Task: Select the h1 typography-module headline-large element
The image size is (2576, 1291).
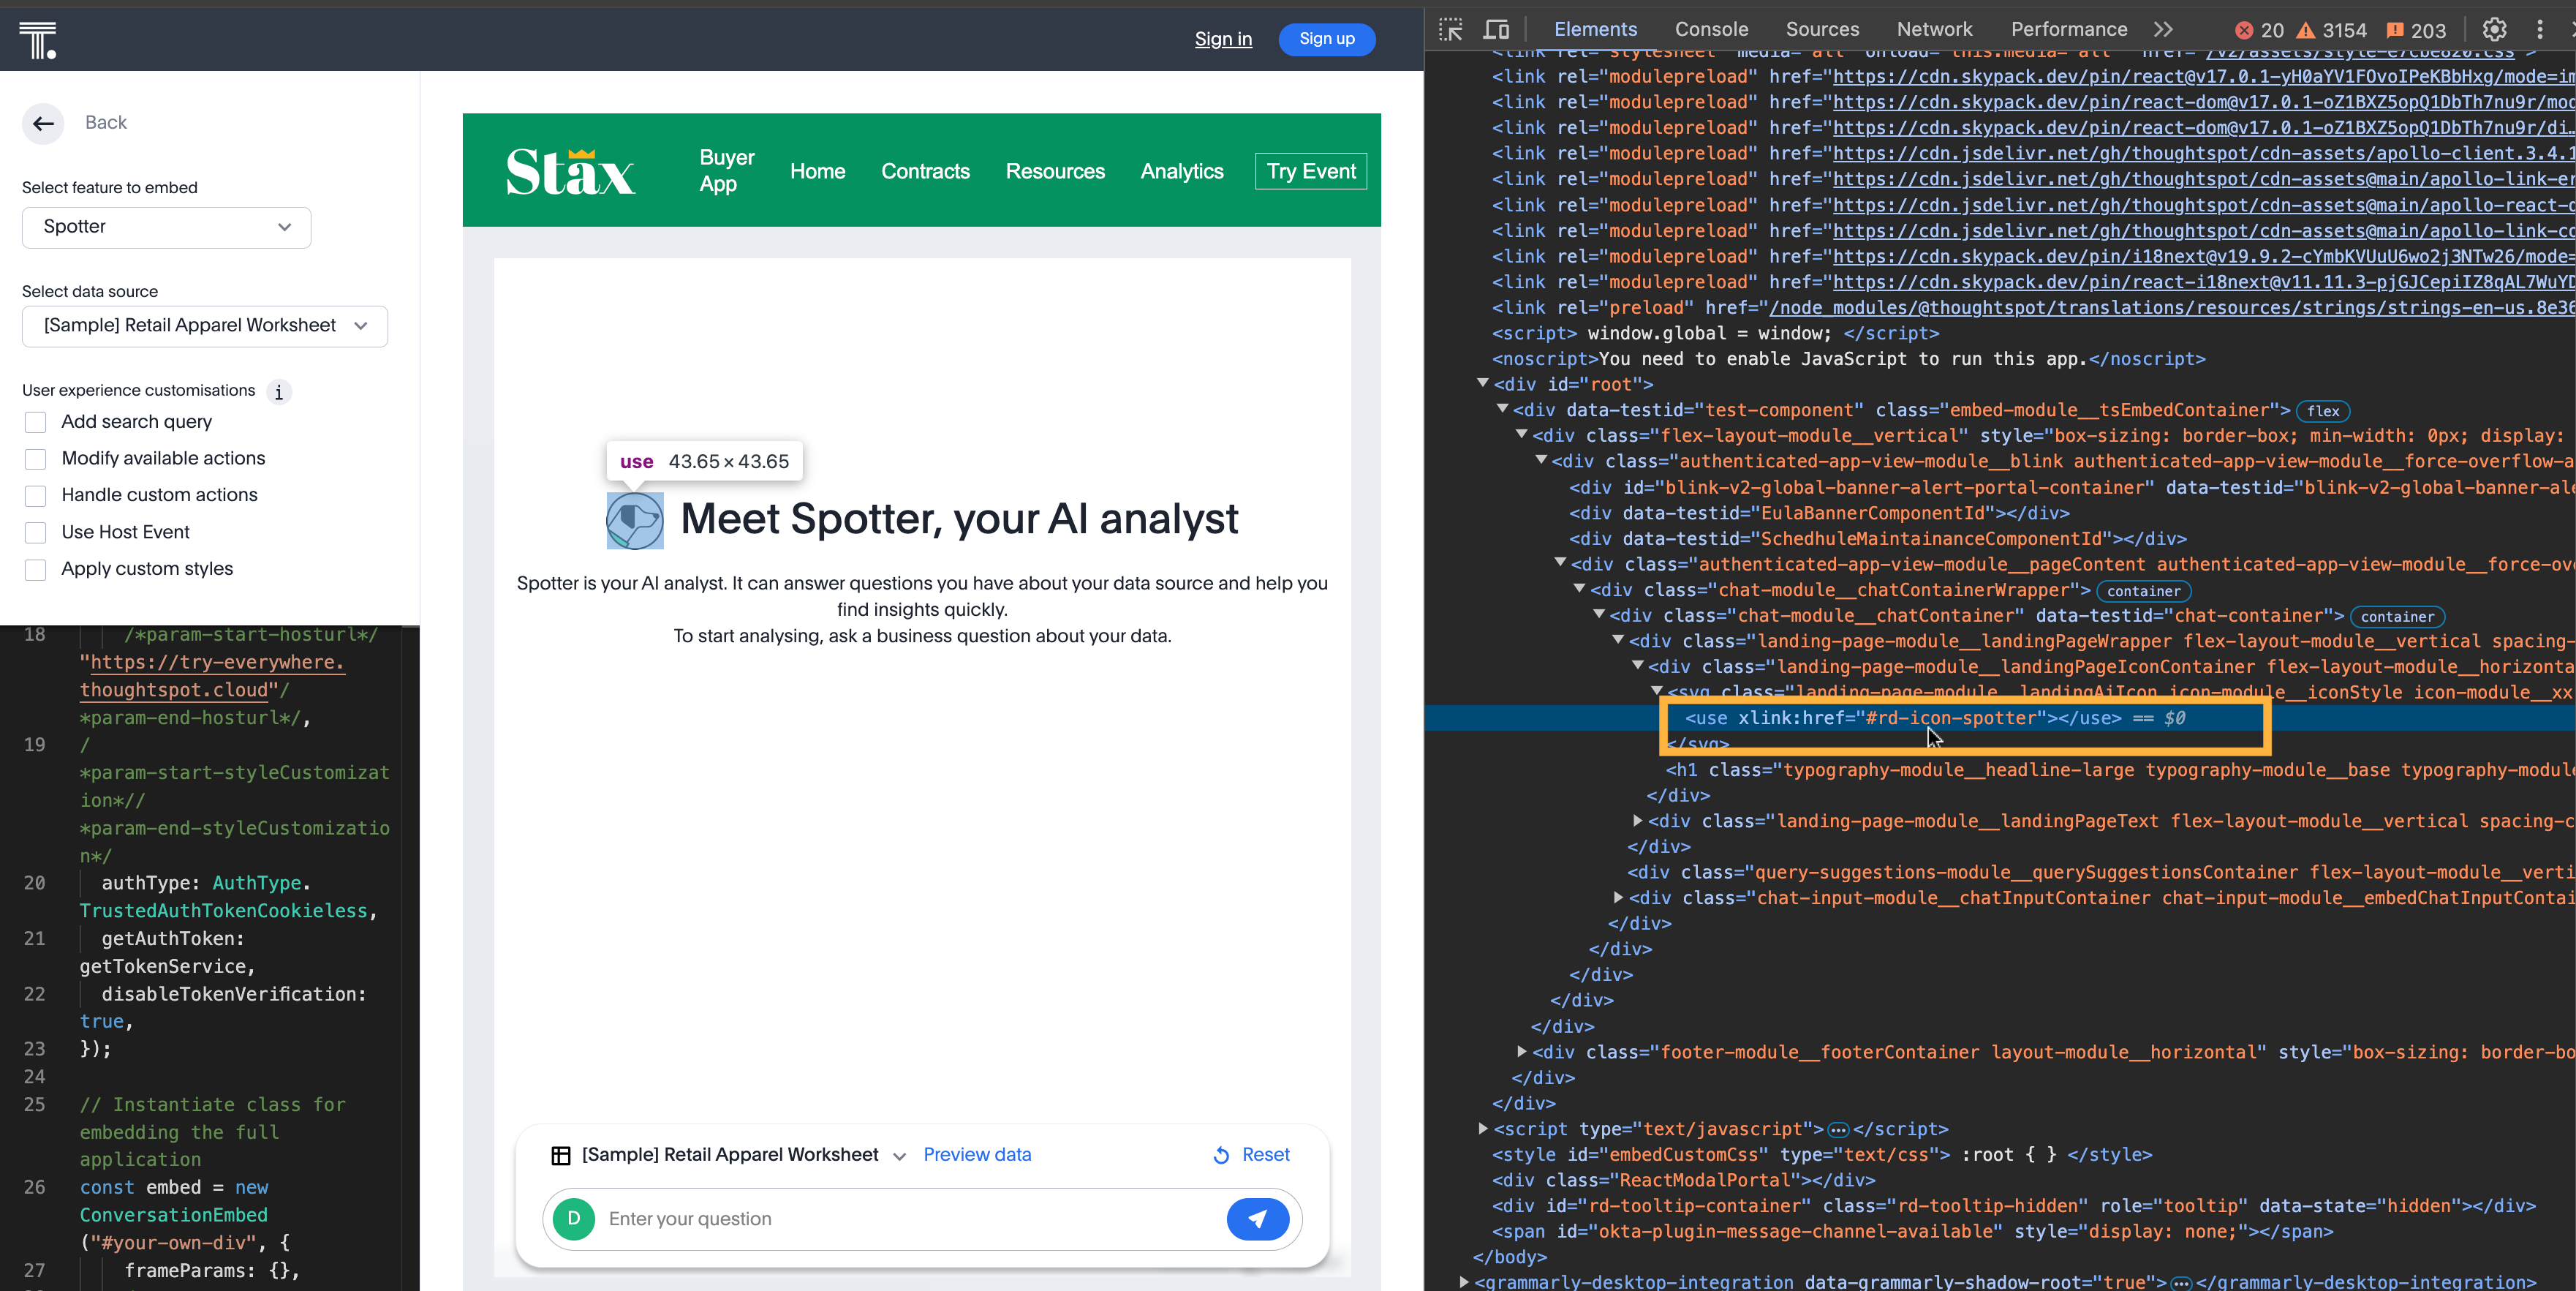Action: 2120,770
